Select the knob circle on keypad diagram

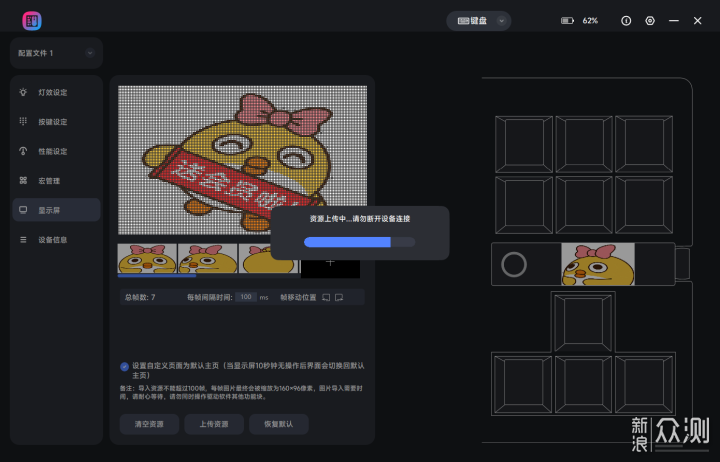[514, 264]
